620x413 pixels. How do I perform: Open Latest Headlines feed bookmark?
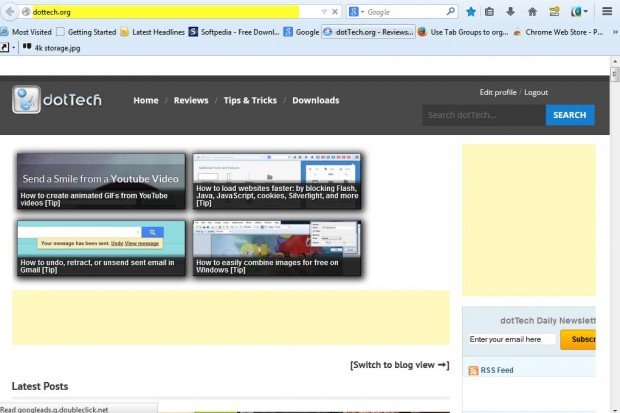pos(153,32)
